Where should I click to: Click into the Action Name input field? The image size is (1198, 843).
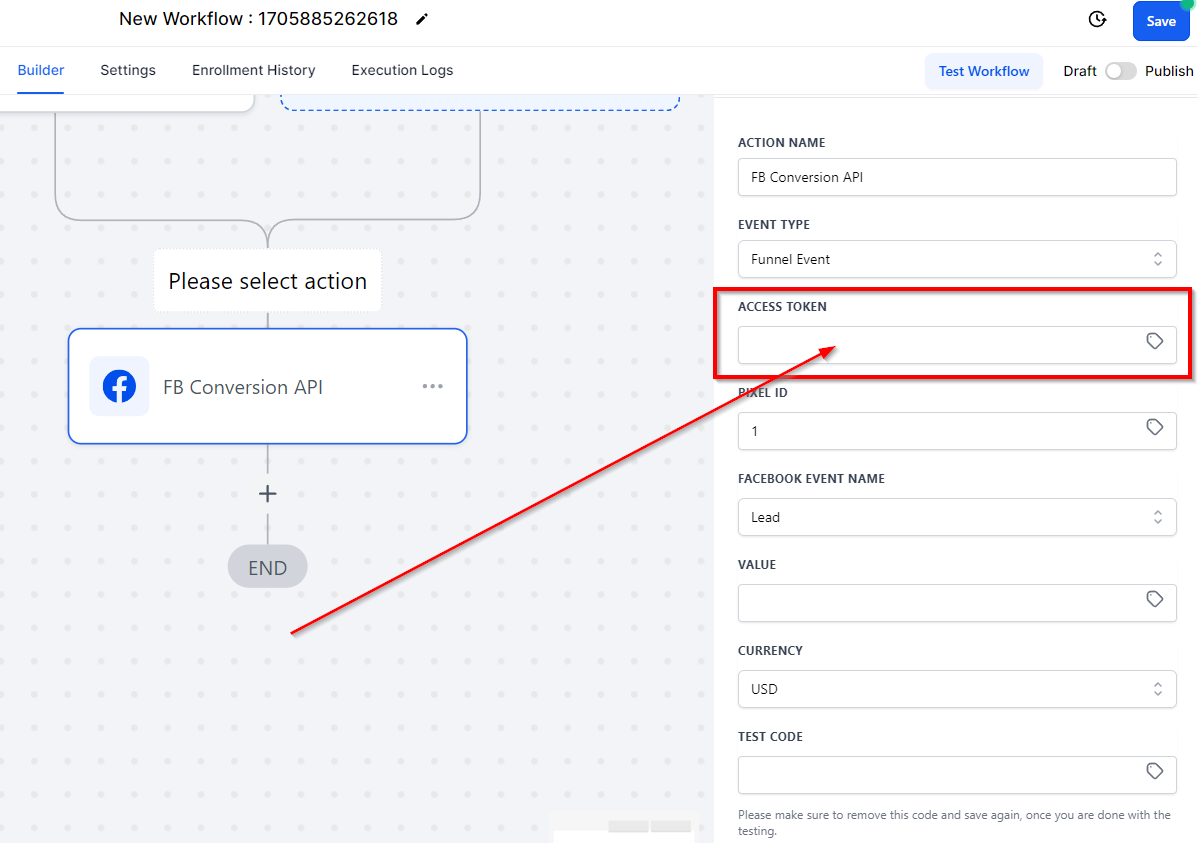956,177
